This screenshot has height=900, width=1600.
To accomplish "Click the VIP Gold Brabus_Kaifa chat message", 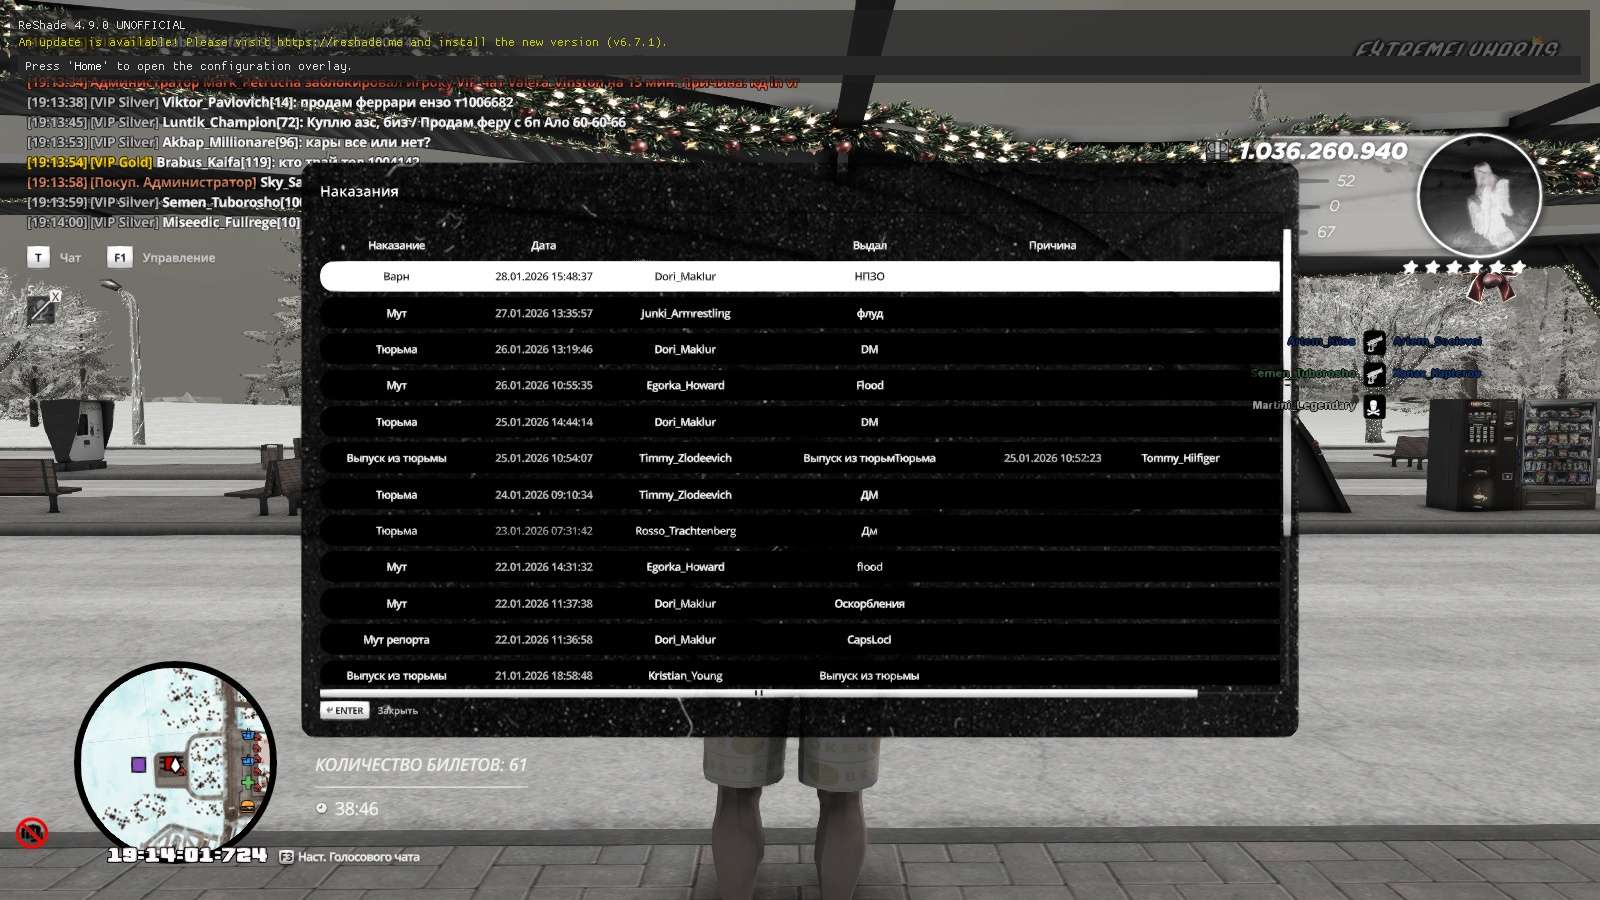I will 223,162.
